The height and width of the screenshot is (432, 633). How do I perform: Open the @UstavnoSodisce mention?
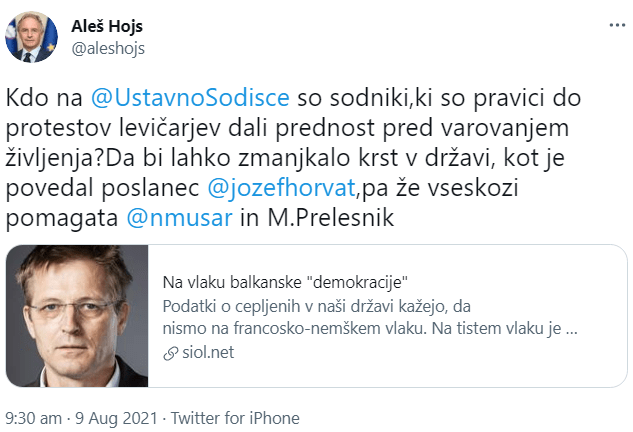pos(190,98)
